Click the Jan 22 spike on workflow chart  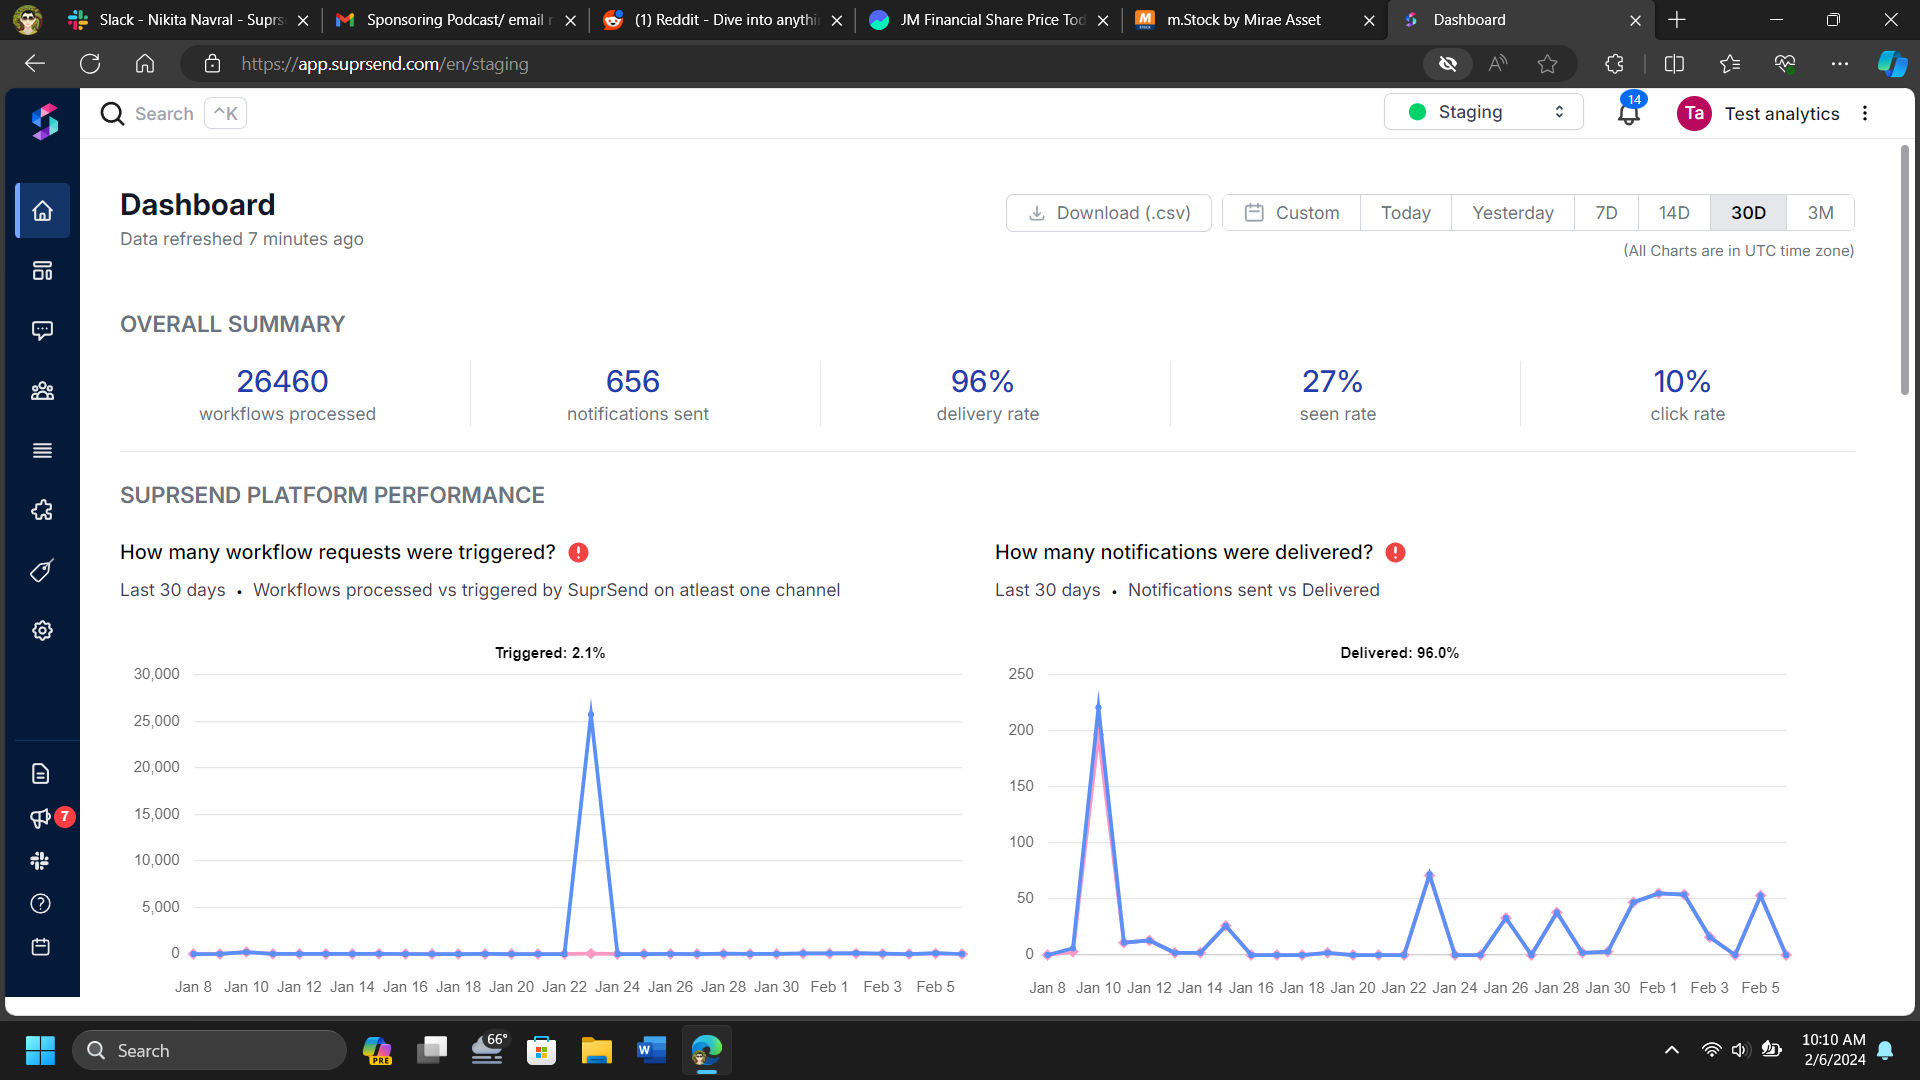[591, 713]
